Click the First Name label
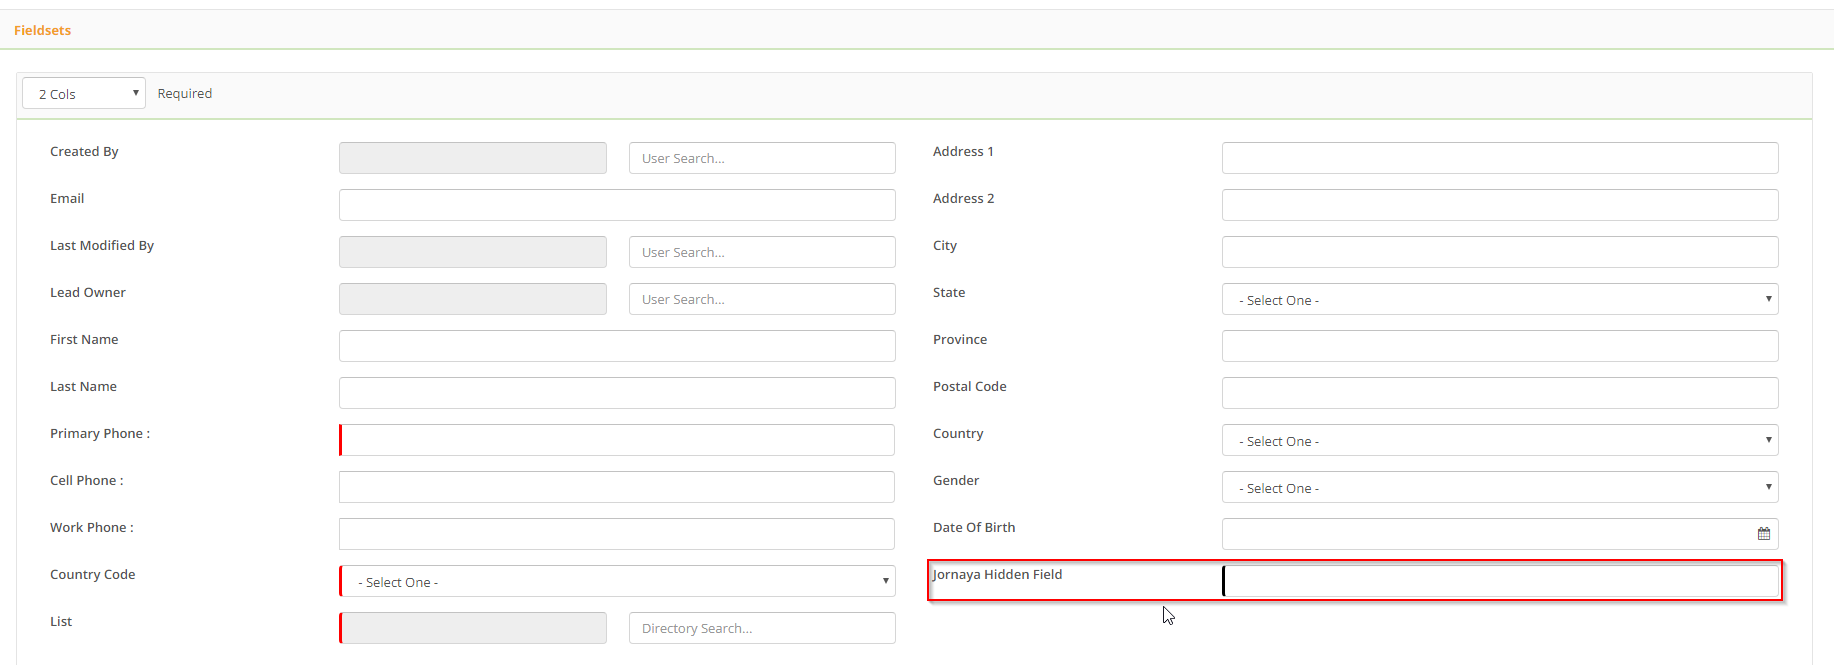This screenshot has width=1834, height=665. click(84, 339)
